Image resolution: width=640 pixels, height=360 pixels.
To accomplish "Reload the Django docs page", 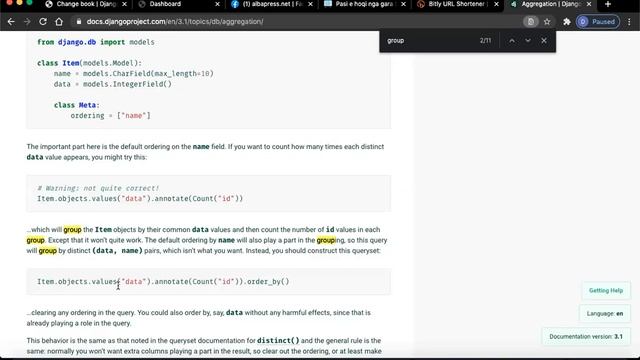I will point(43,22).
